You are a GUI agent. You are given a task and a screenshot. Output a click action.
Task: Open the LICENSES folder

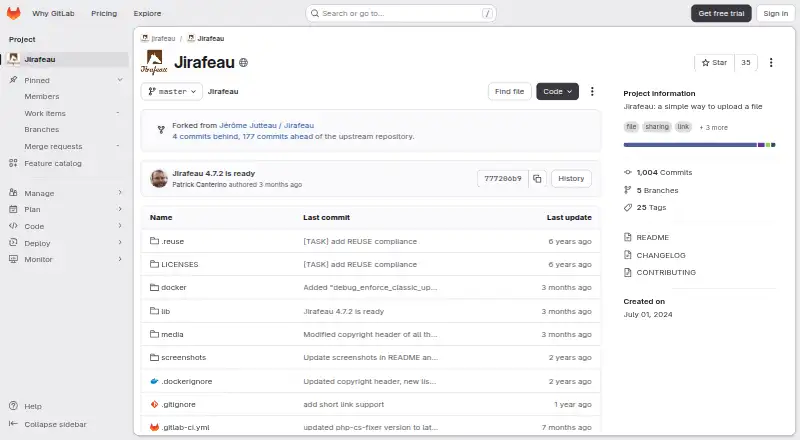point(180,264)
